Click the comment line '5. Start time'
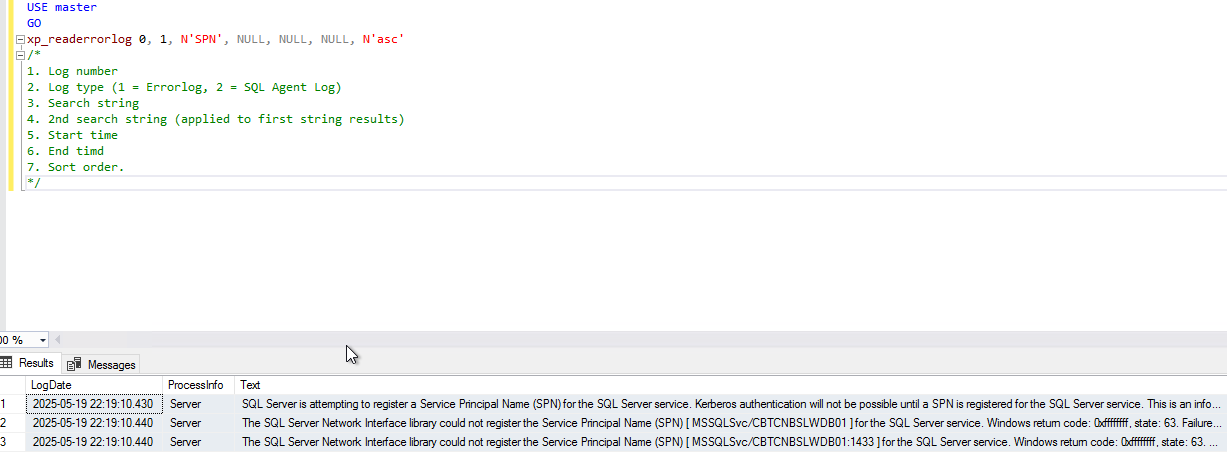Viewport: 1227px width, 463px height. point(72,135)
